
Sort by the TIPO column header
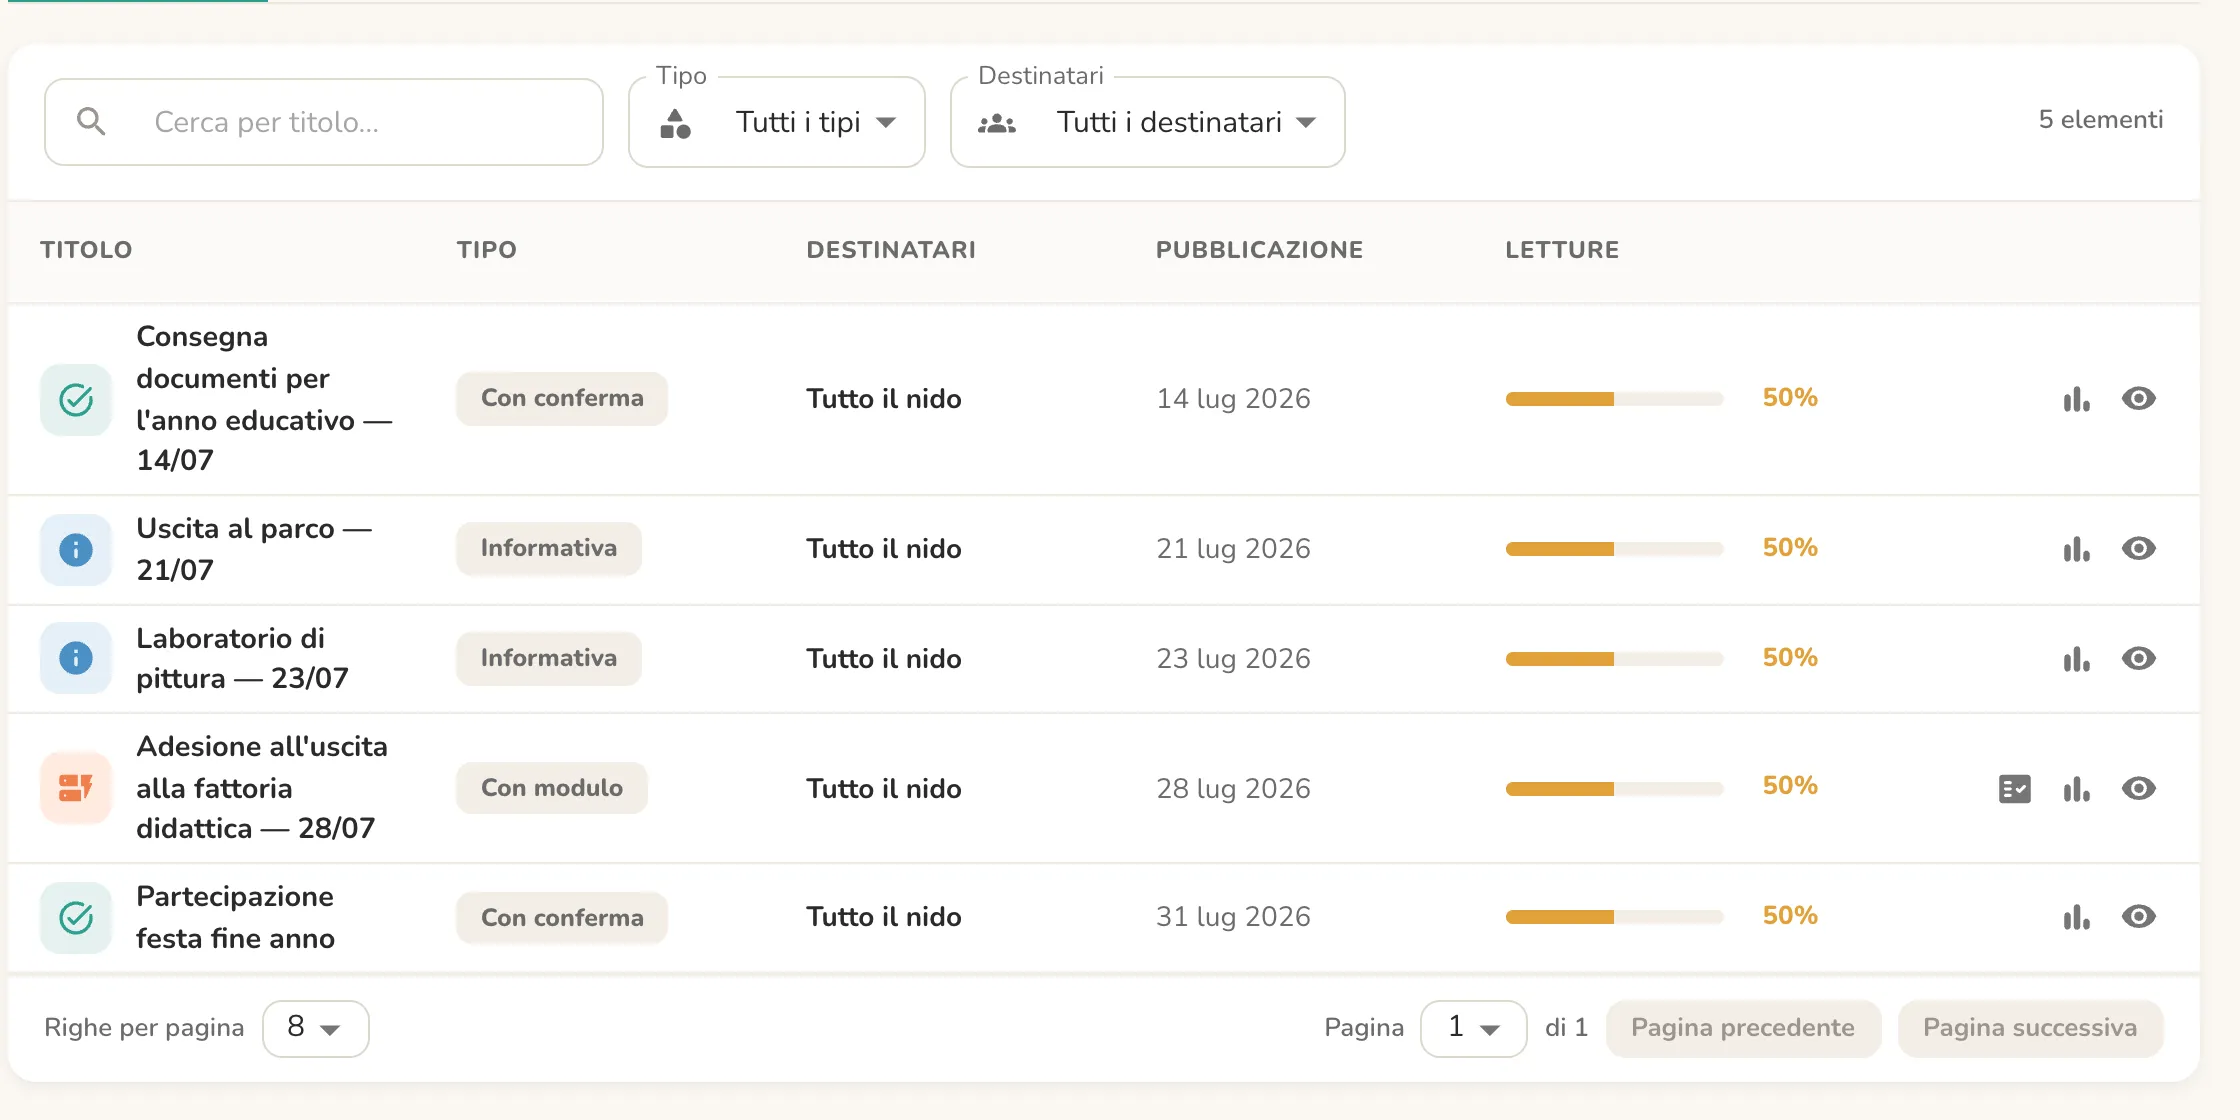pyautogui.click(x=487, y=250)
